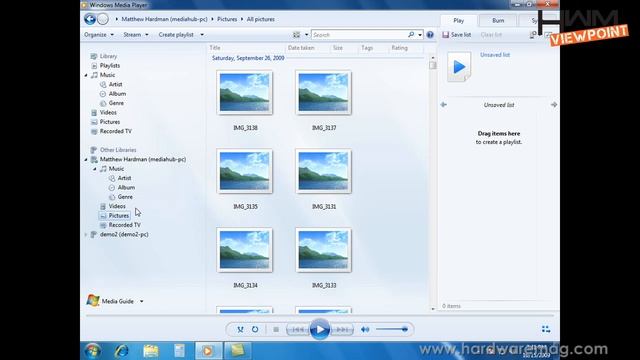Select Album under Matthew Hardman Music
The height and width of the screenshot is (360, 640).
point(126,188)
